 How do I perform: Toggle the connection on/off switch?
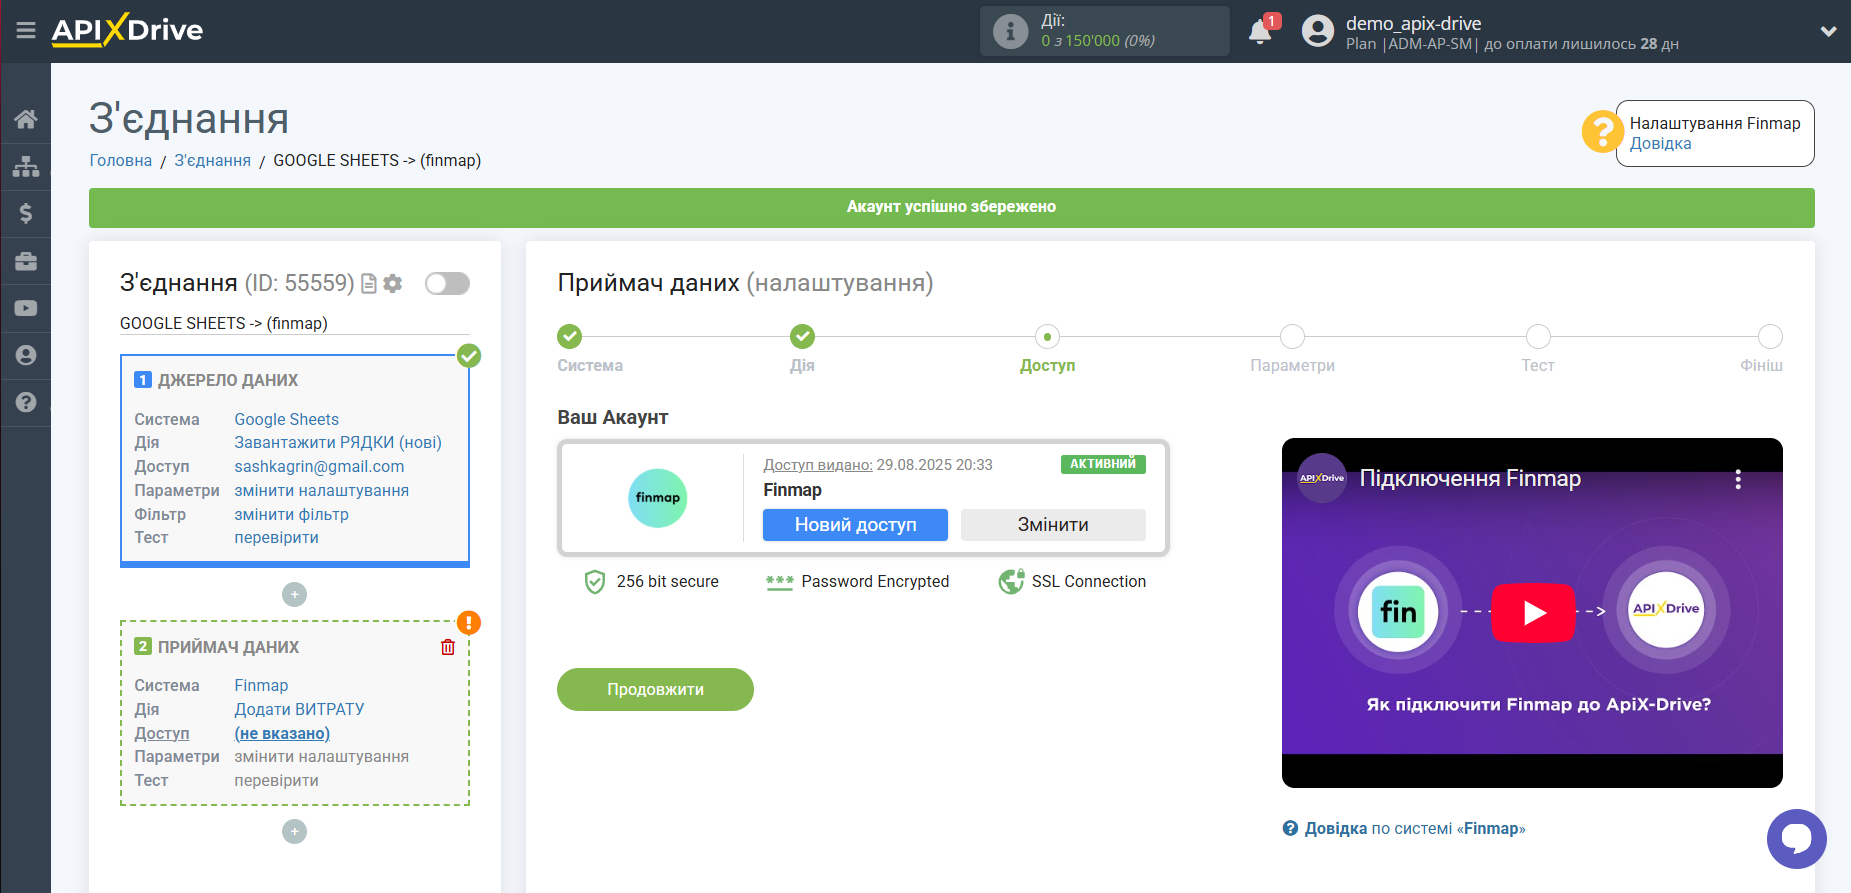447,284
